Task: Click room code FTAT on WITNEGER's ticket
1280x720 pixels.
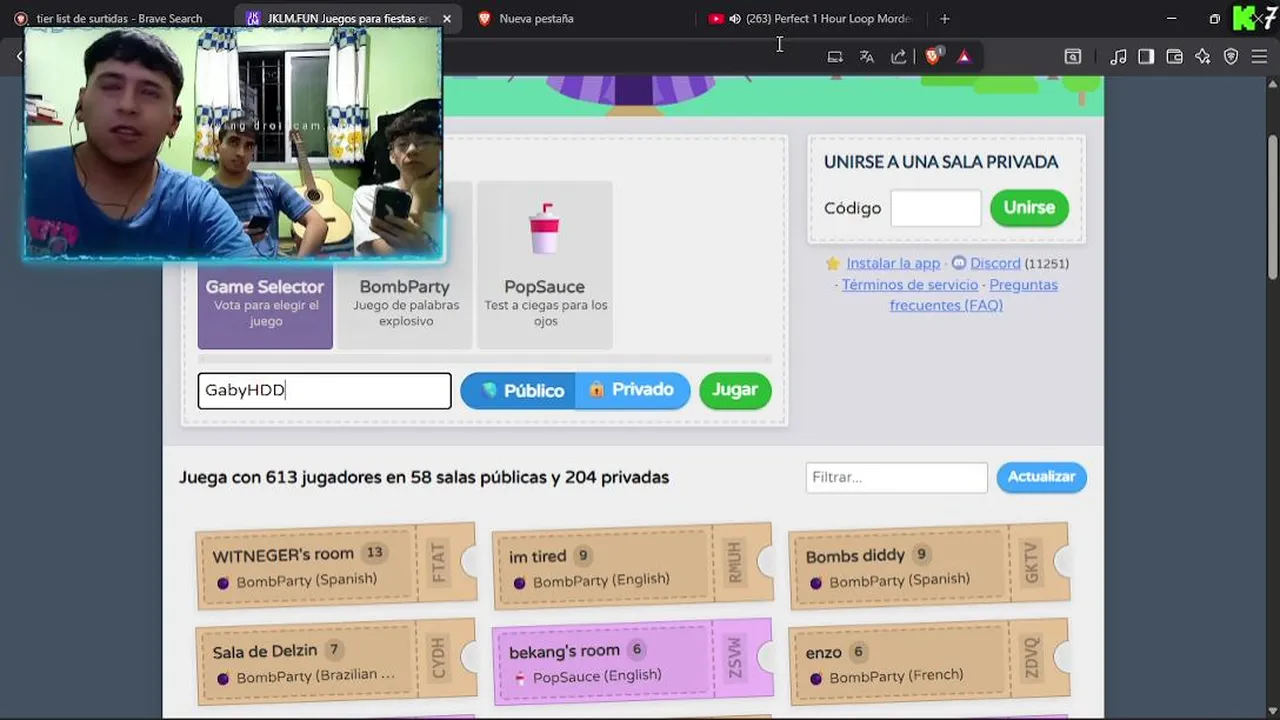Action: 438,564
